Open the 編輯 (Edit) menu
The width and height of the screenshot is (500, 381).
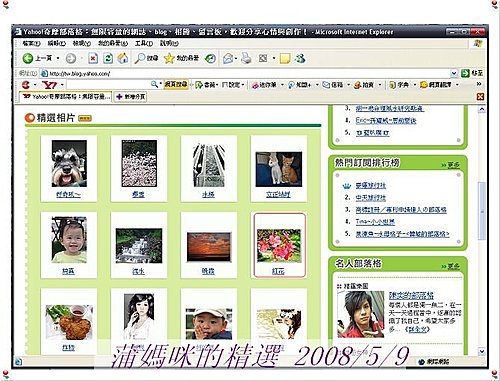tap(56, 43)
